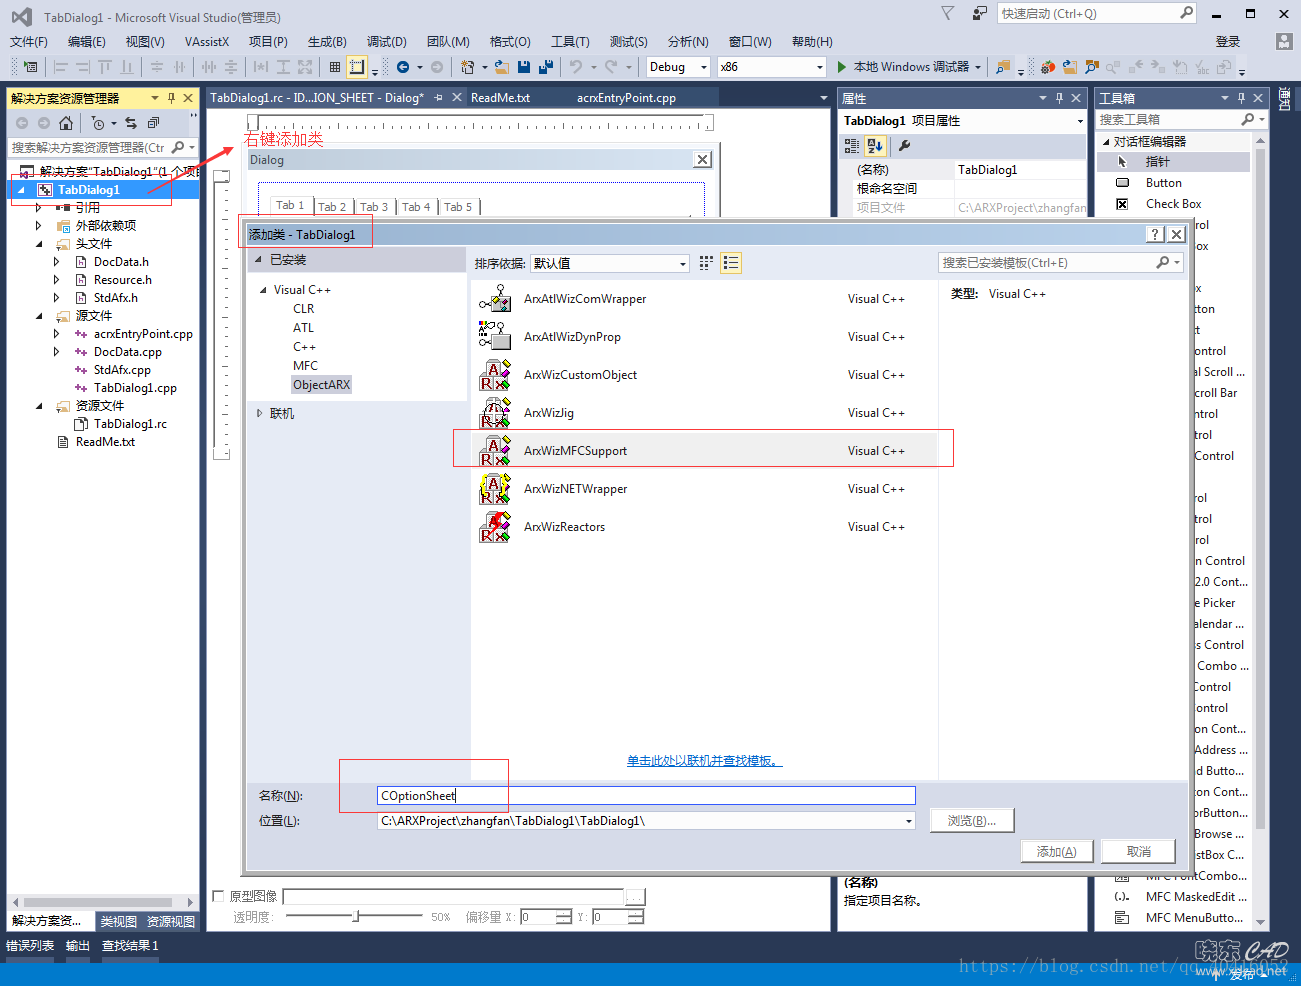The image size is (1301, 986).
Task: Click the green start debugging arrow
Action: click(x=842, y=67)
